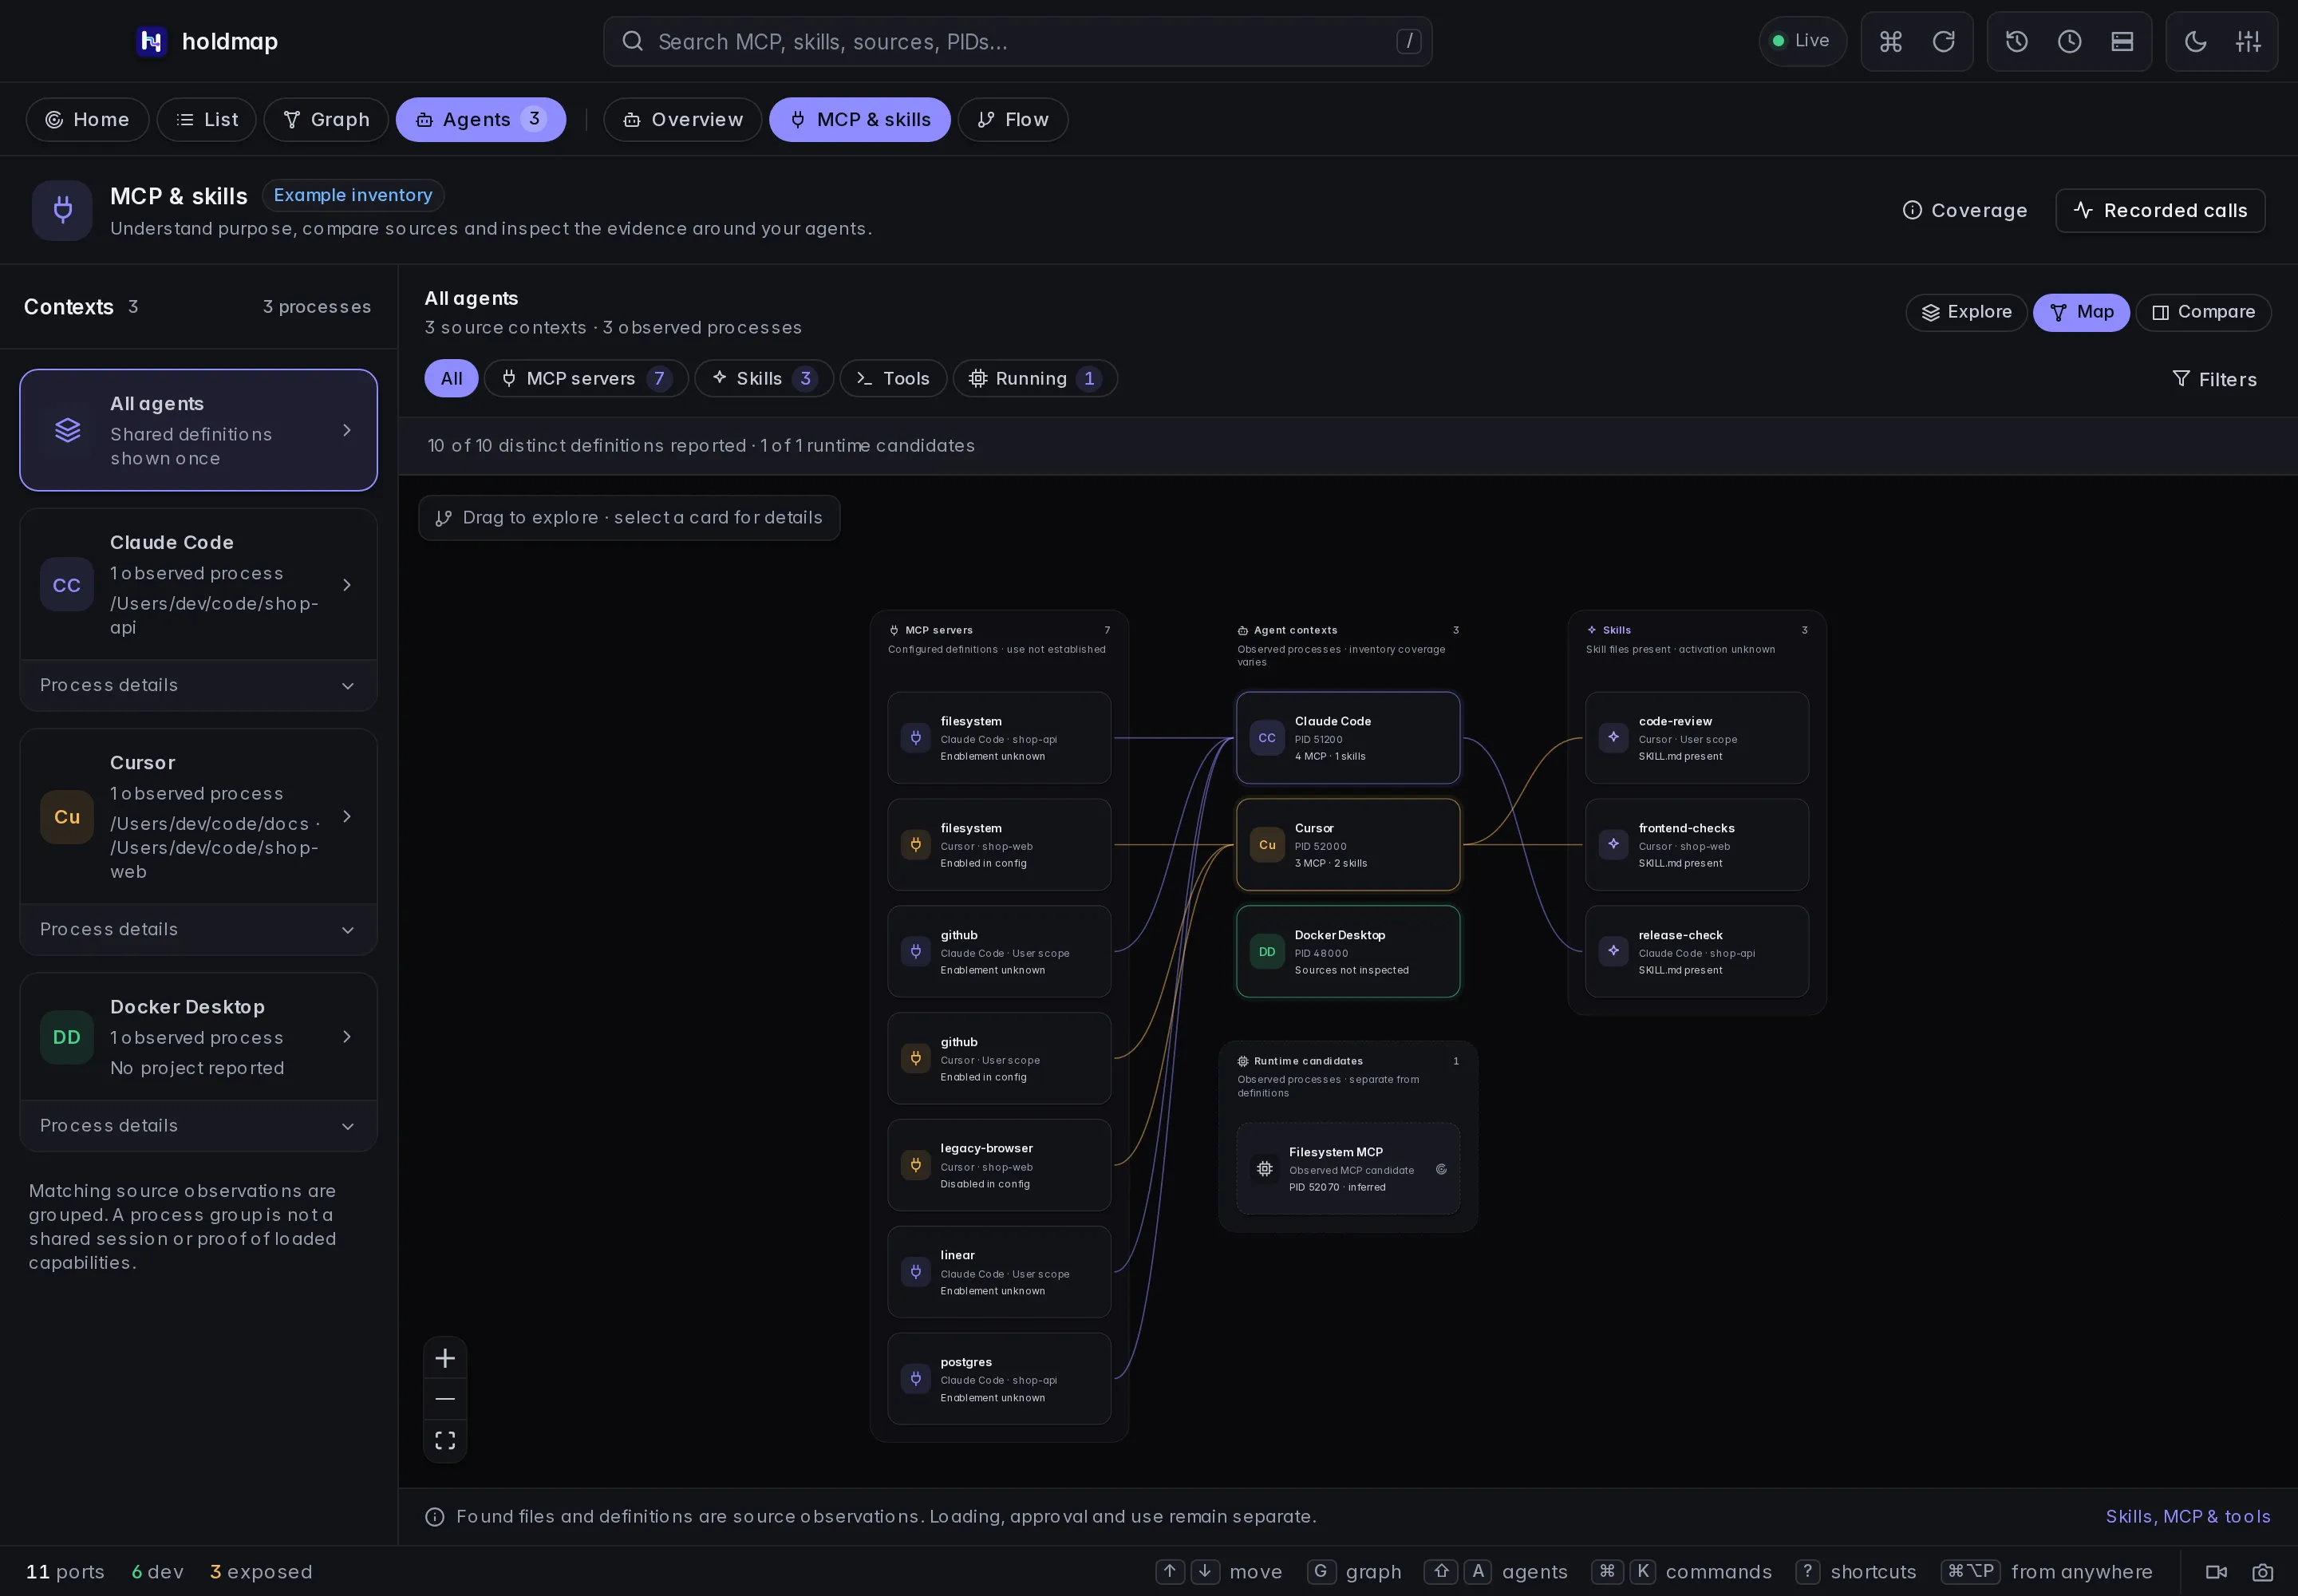The height and width of the screenshot is (1596, 2298).
Task: Click the Example inventory badge
Action: [353, 195]
